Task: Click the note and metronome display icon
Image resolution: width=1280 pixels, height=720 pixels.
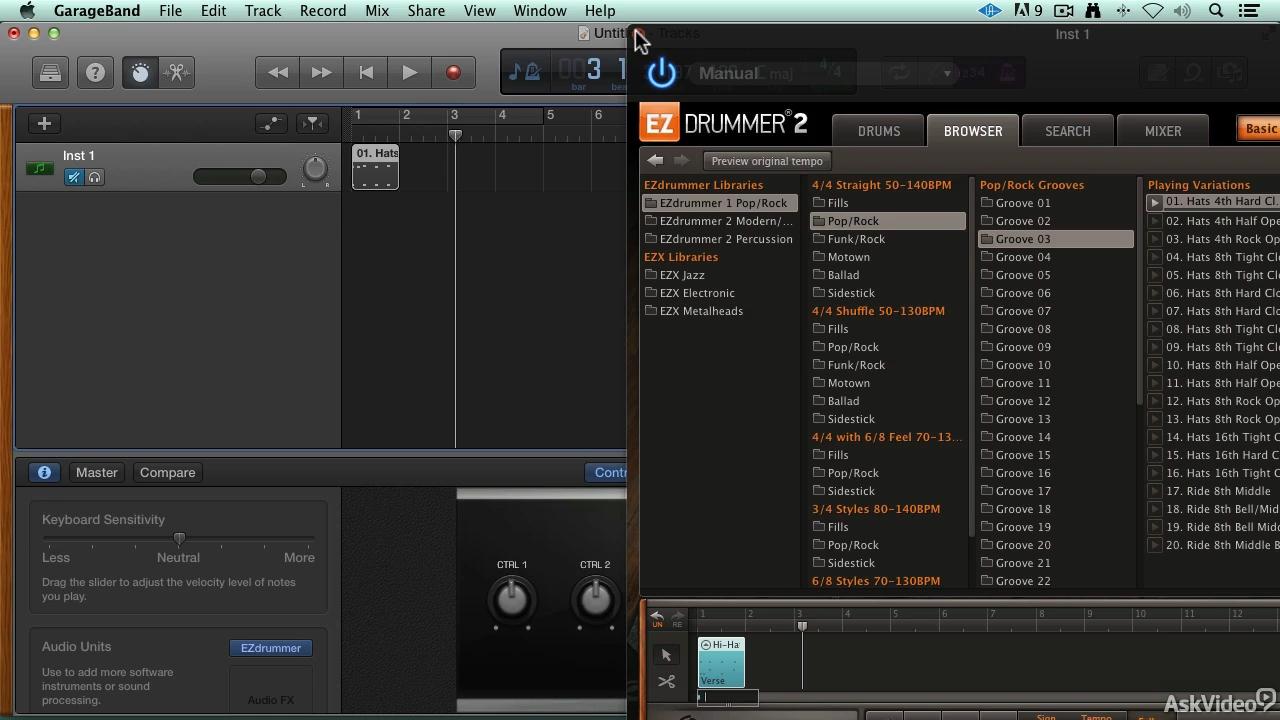Action: (x=525, y=72)
